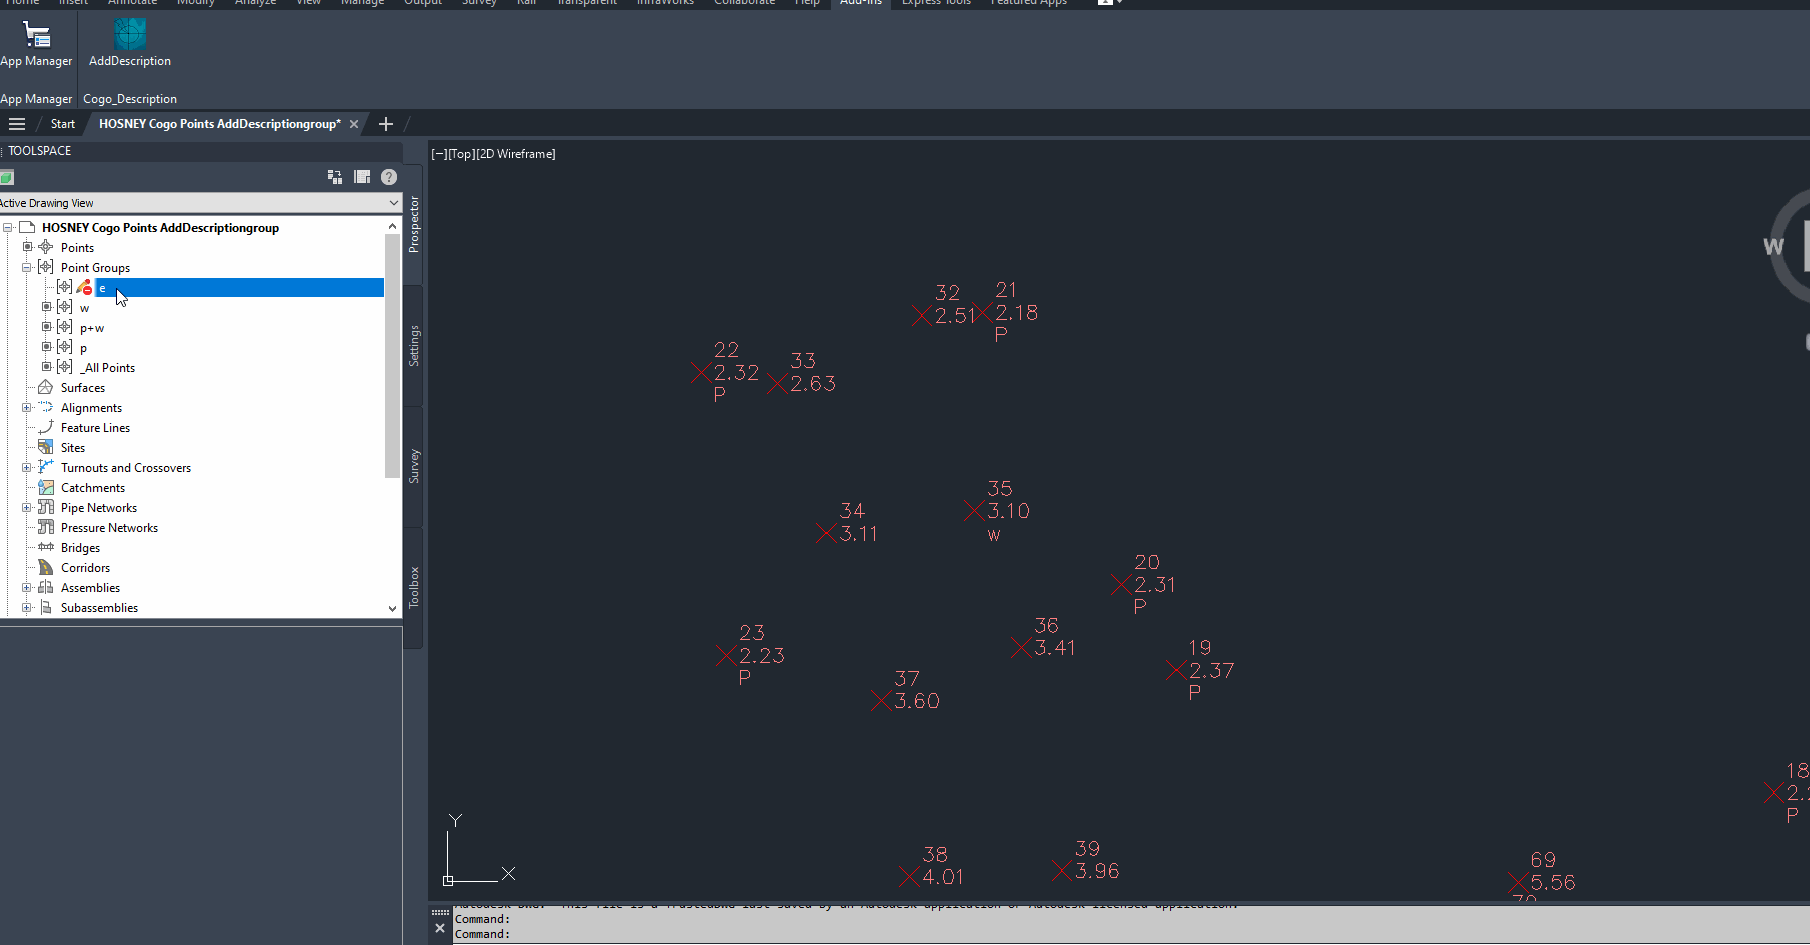Select the Bridges icon in the tree
Image resolution: width=1810 pixels, height=945 pixels.
point(45,547)
